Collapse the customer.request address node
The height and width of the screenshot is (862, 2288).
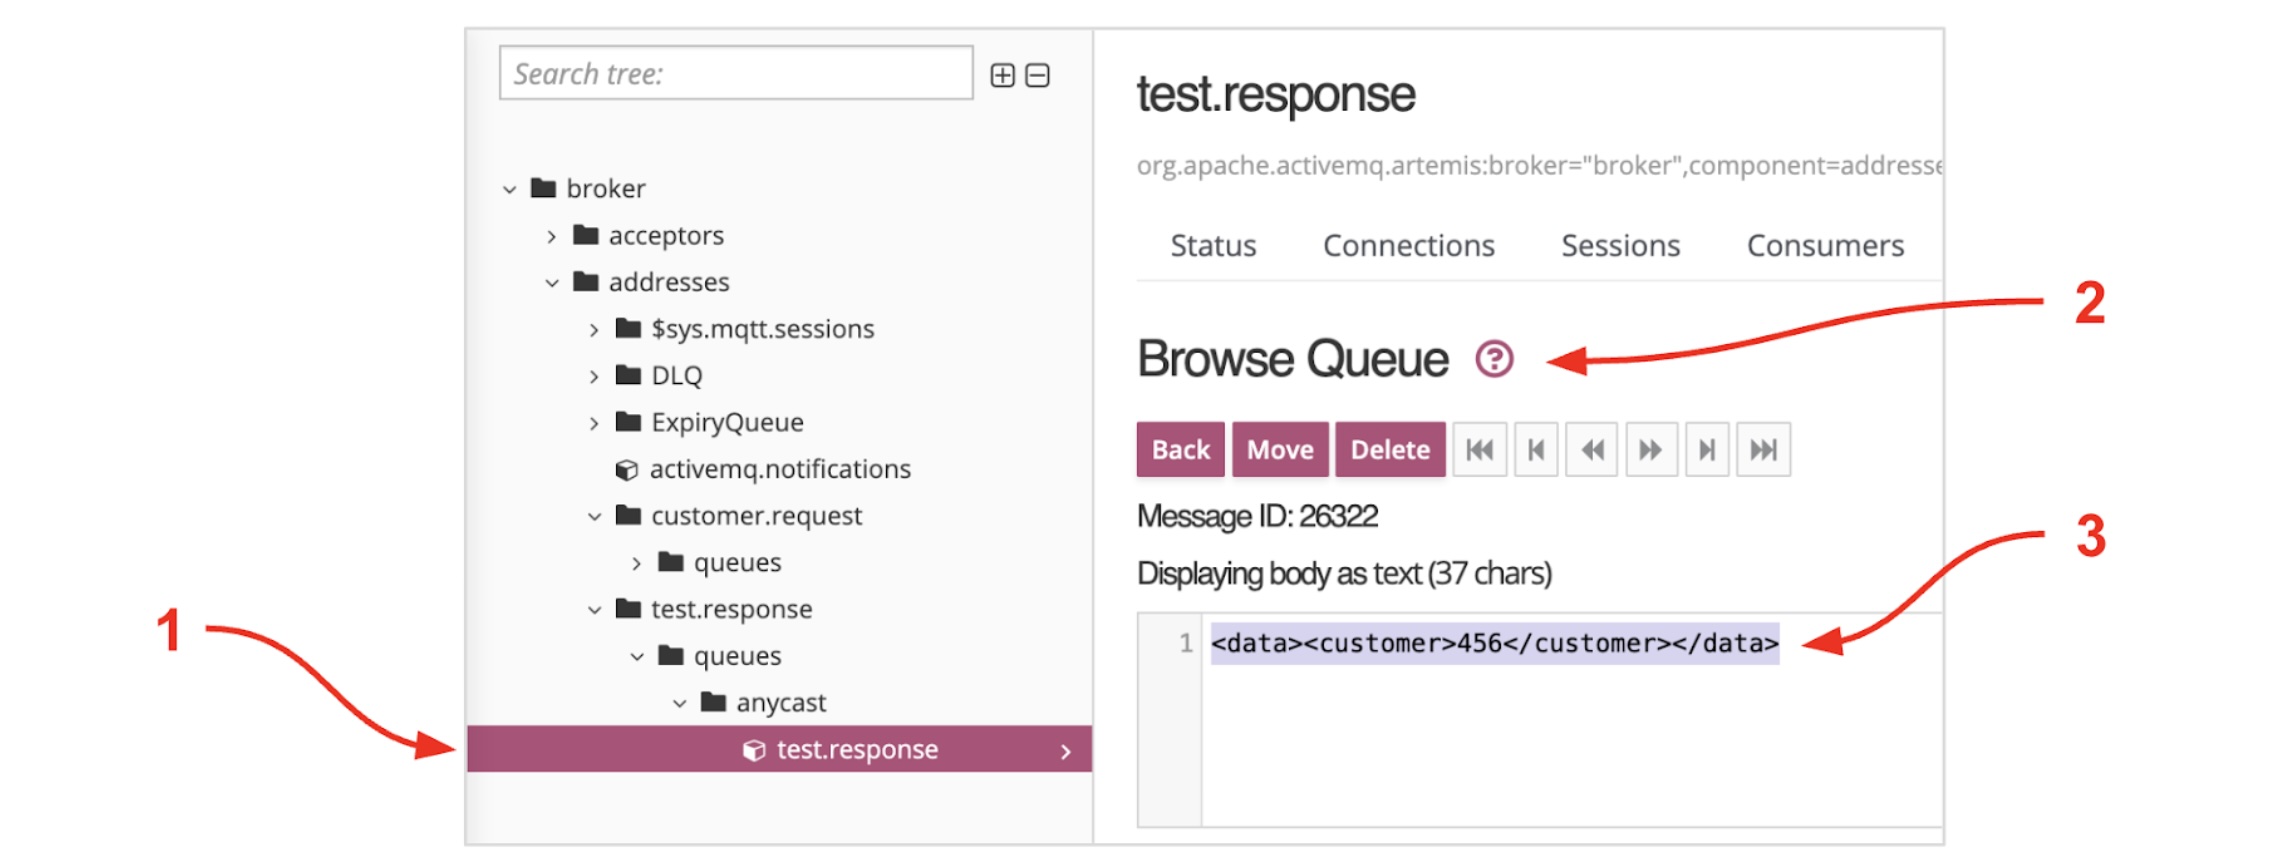tap(594, 517)
